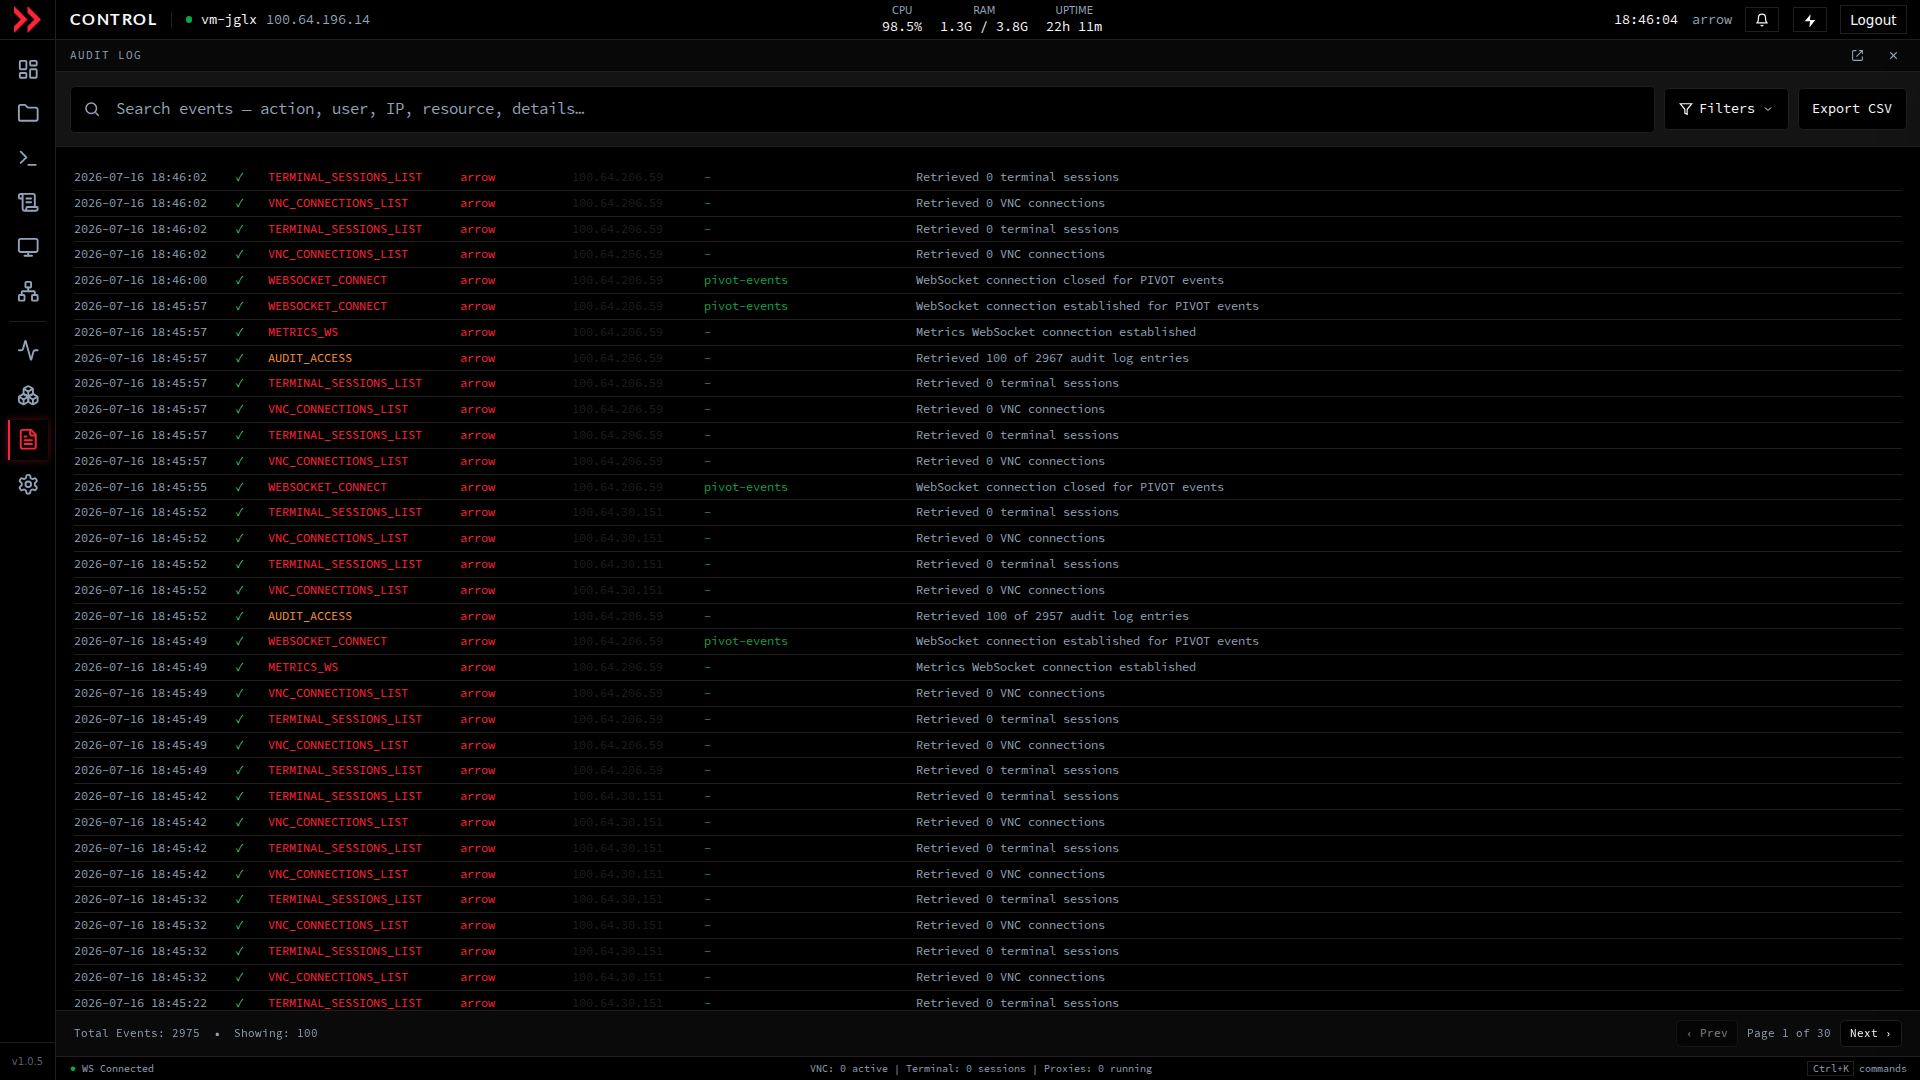
Task: Click AUDIT_ACCESS action at 18:45:52
Action: pyautogui.click(x=310, y=616)
